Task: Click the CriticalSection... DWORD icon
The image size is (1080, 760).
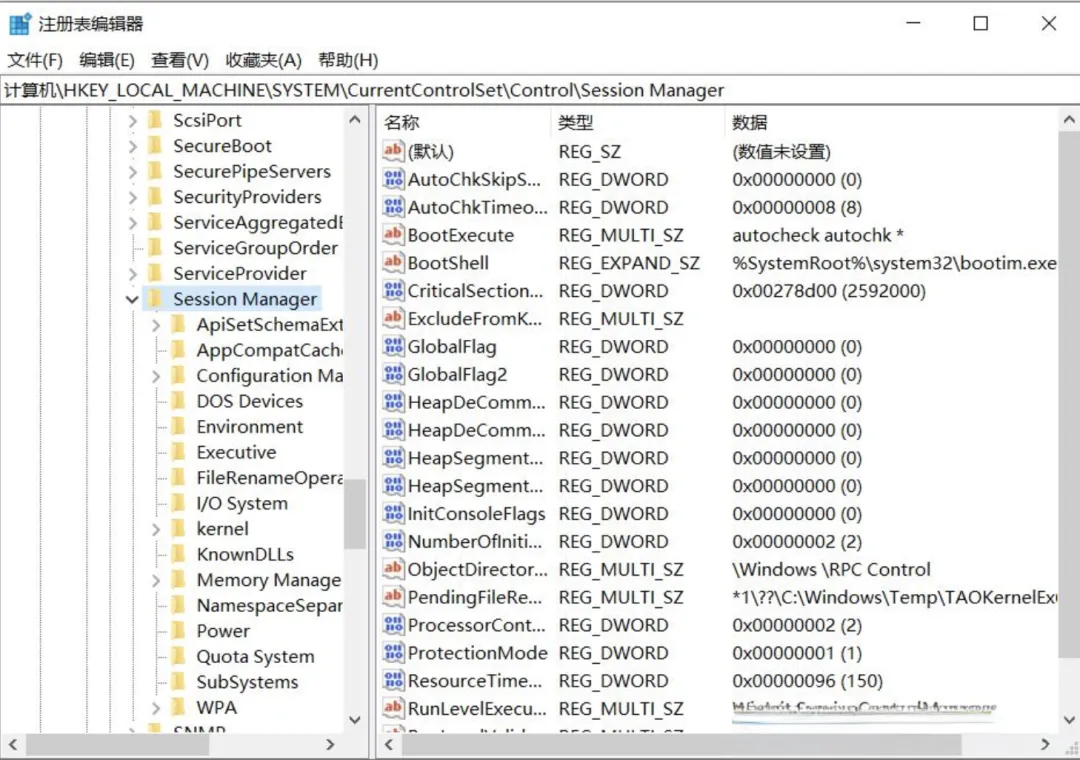Action: click(393, 291)
